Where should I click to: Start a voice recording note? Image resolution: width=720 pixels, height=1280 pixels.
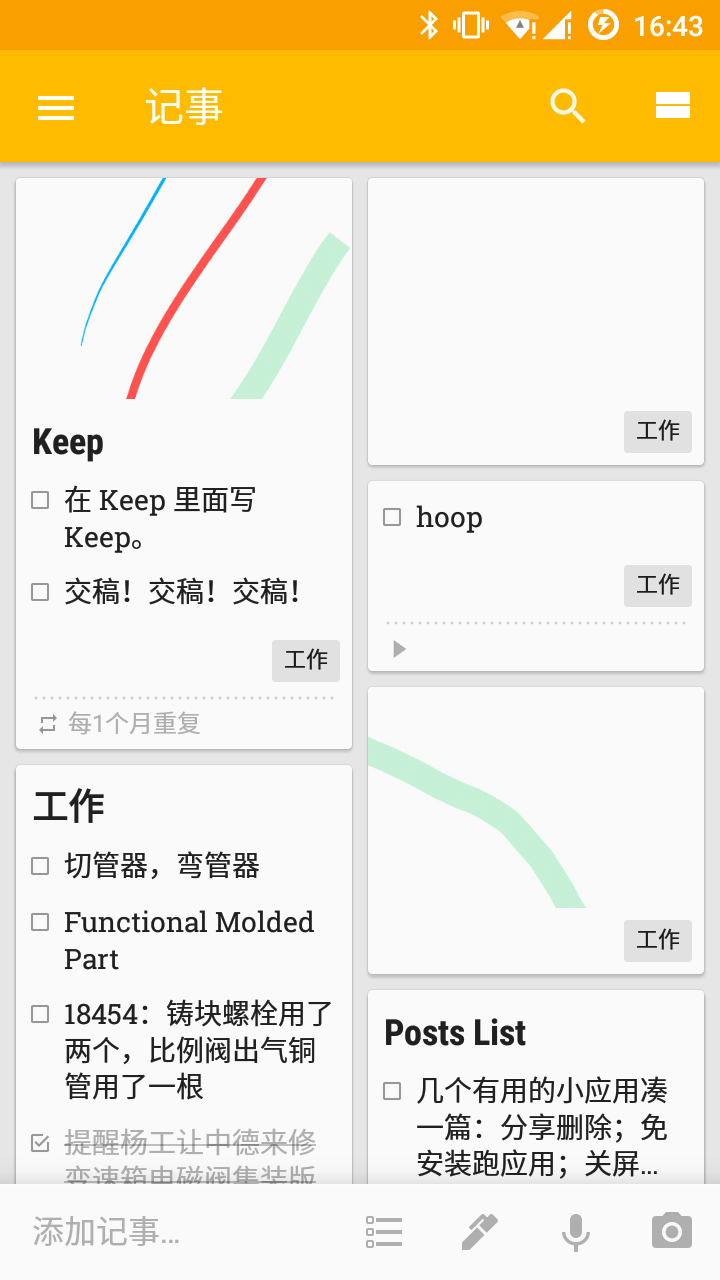tap(575, 1232)
